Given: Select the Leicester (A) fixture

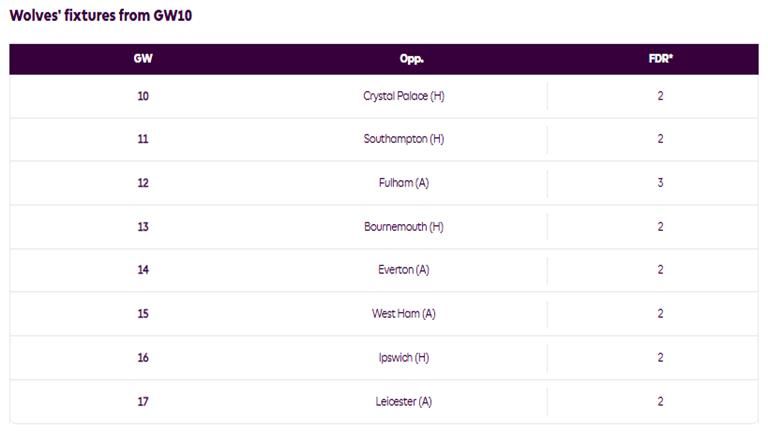Looking at the screenshot, I should (x=403, y=401).
